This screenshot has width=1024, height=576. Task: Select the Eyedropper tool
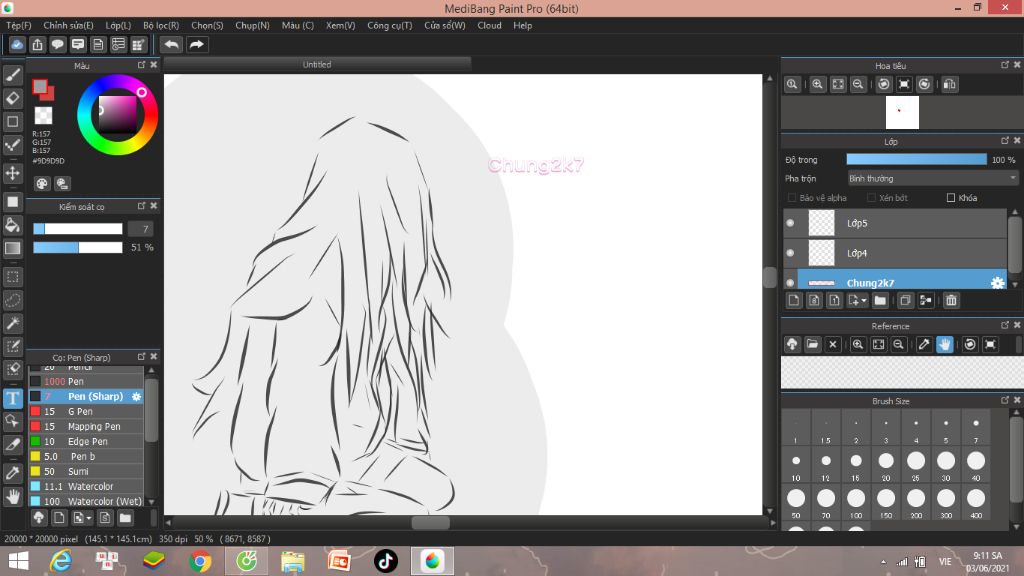12,473
